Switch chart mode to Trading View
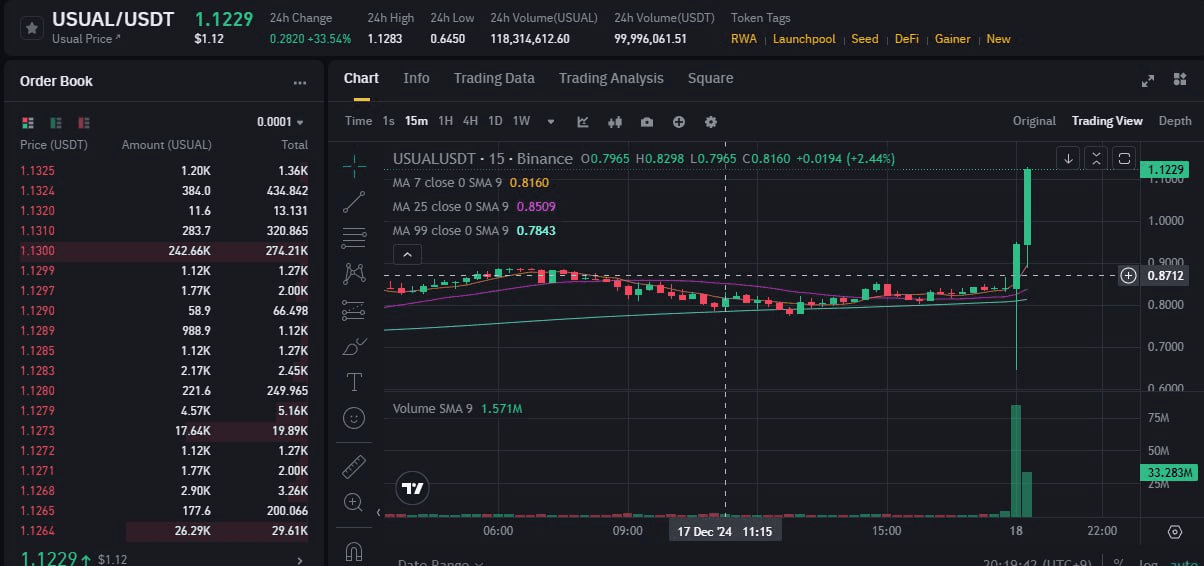 point(1107,121)
